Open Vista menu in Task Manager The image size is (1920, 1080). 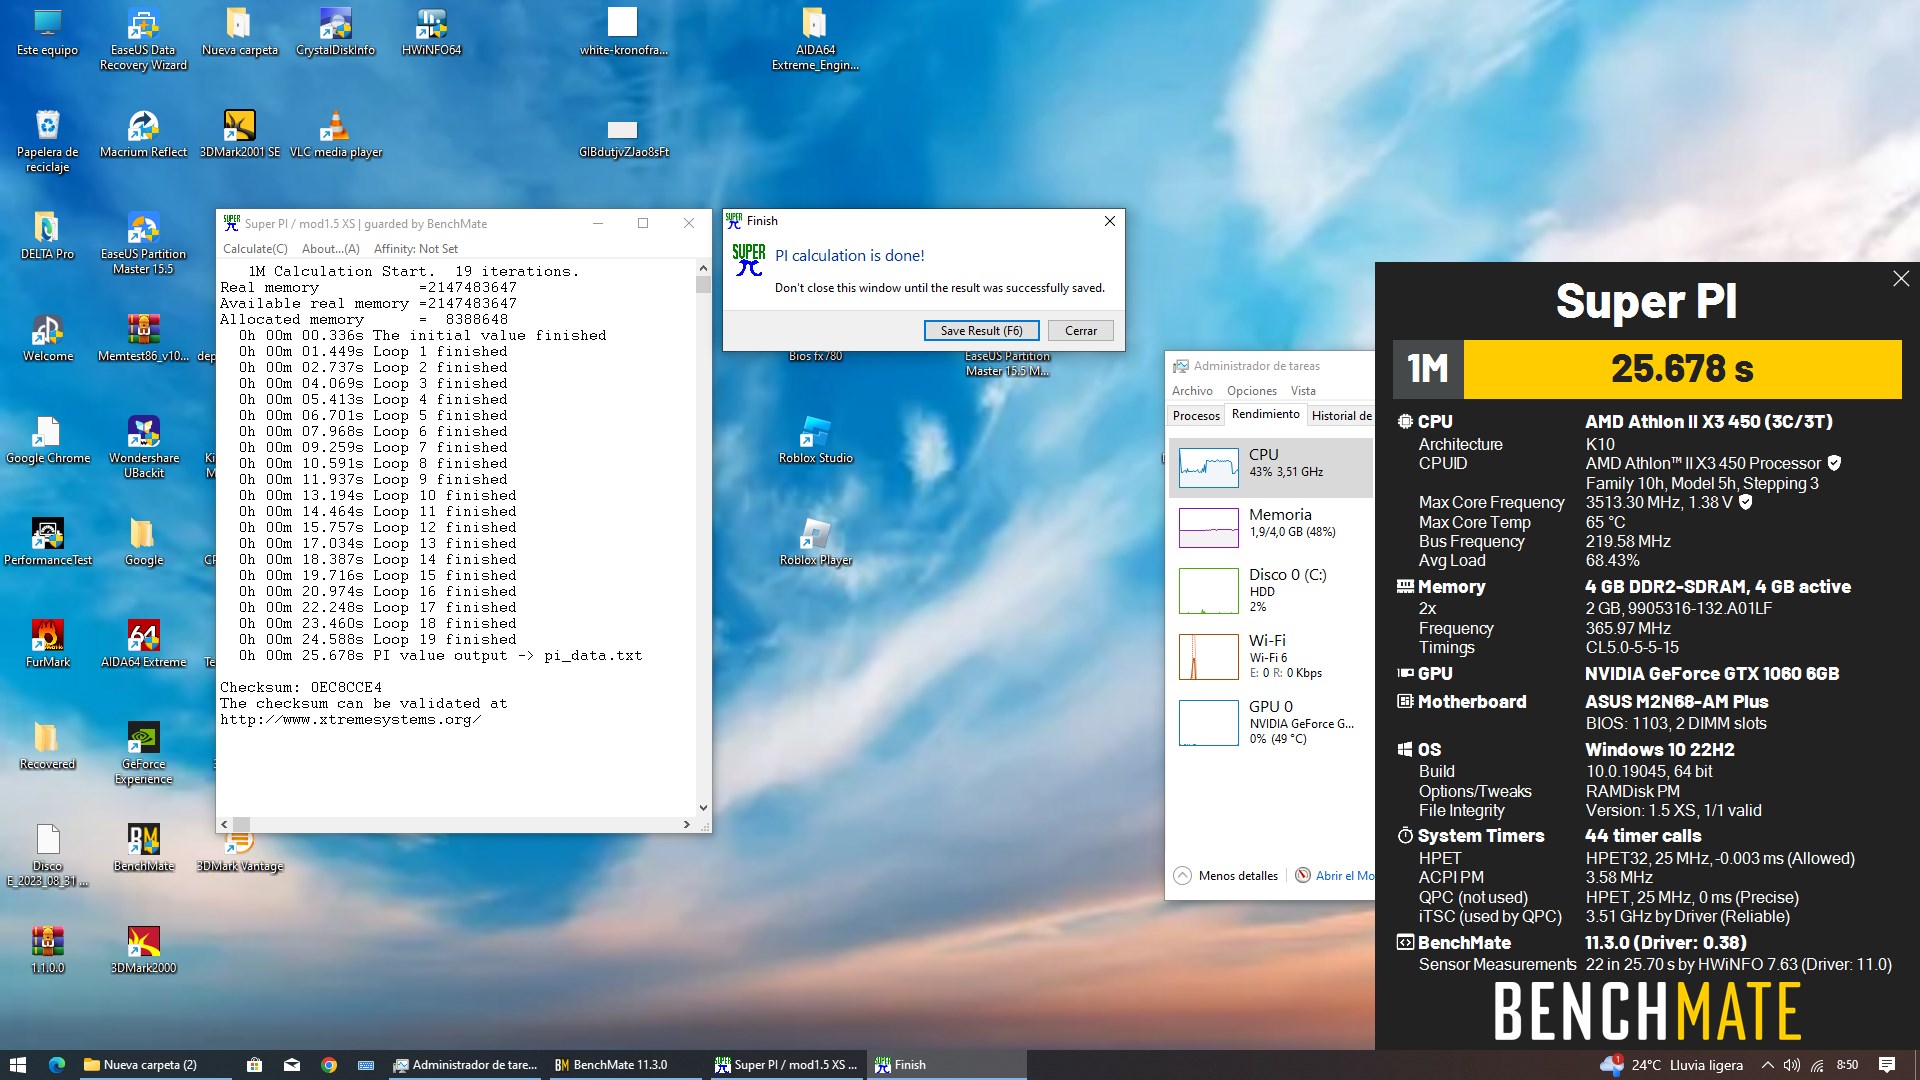[x=1303, y=391]
